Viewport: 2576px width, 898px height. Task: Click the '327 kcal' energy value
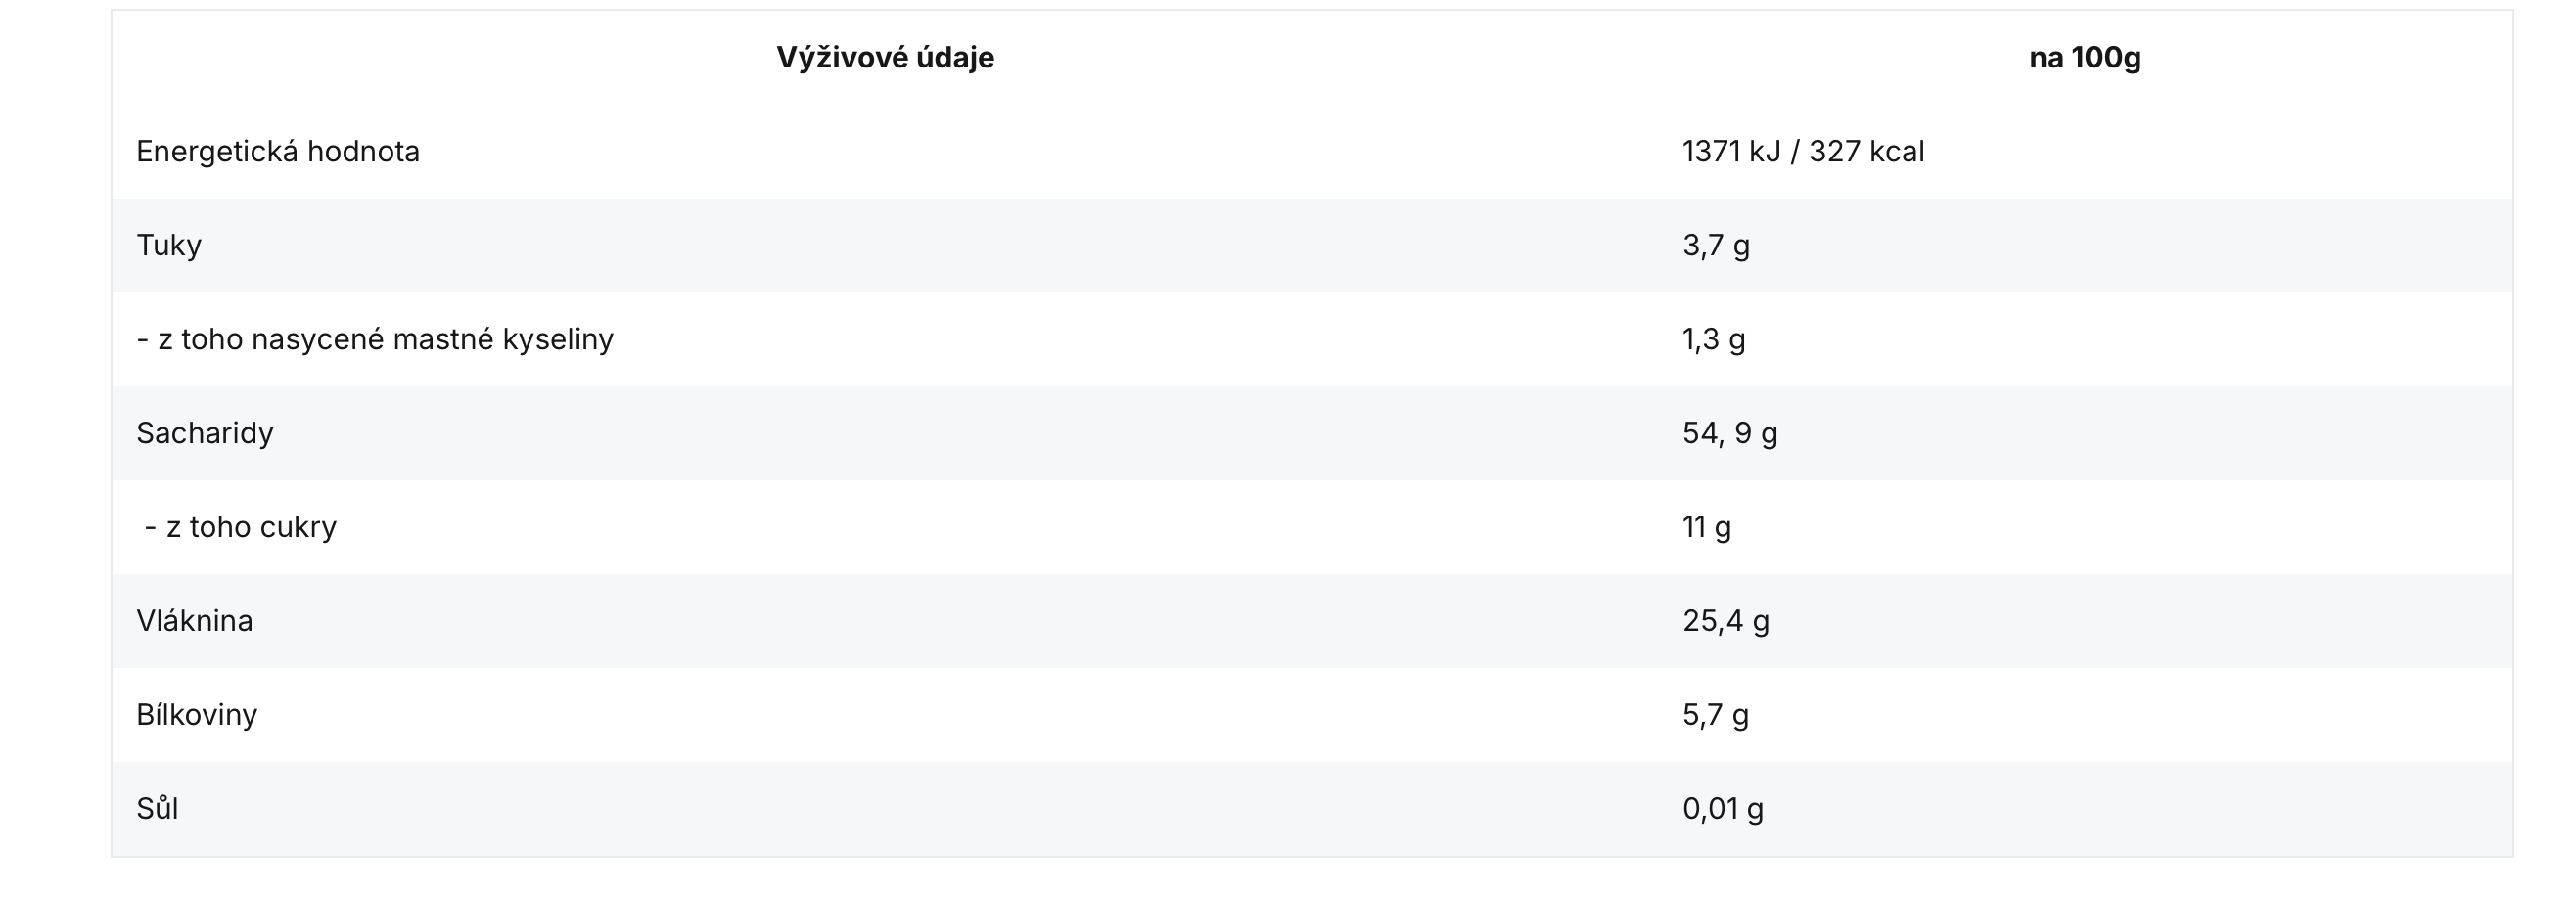coord(1866,152)
